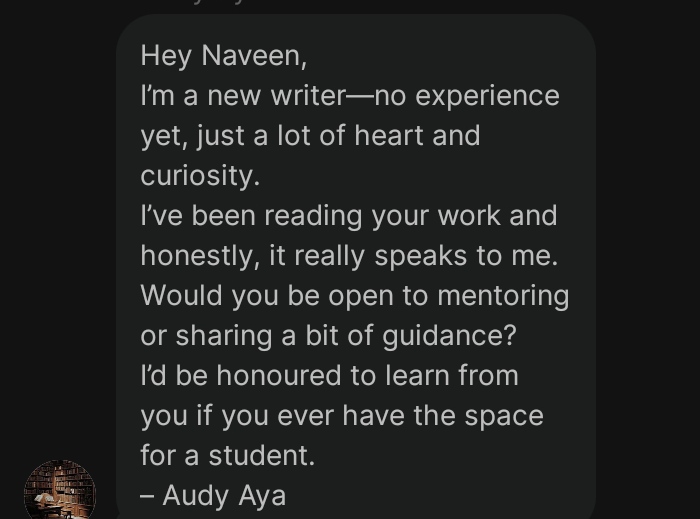Click the phrase "new writer" in the message
This screenshot has height=519, width=700.
coord(276,96)
